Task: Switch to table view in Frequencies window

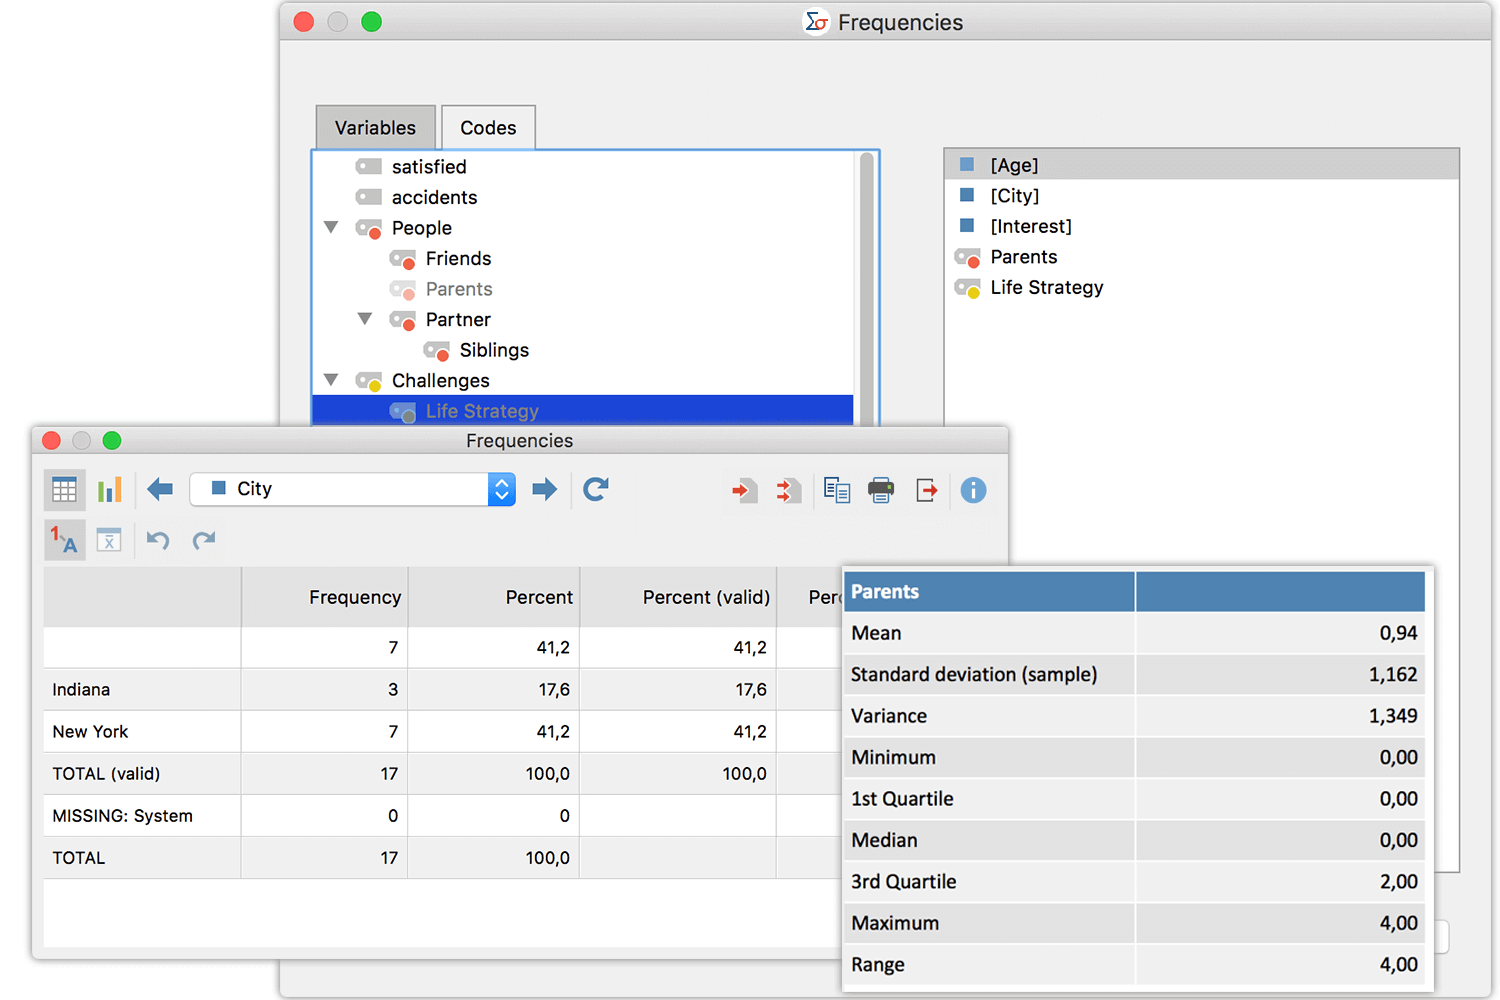Action: [64, 490]
